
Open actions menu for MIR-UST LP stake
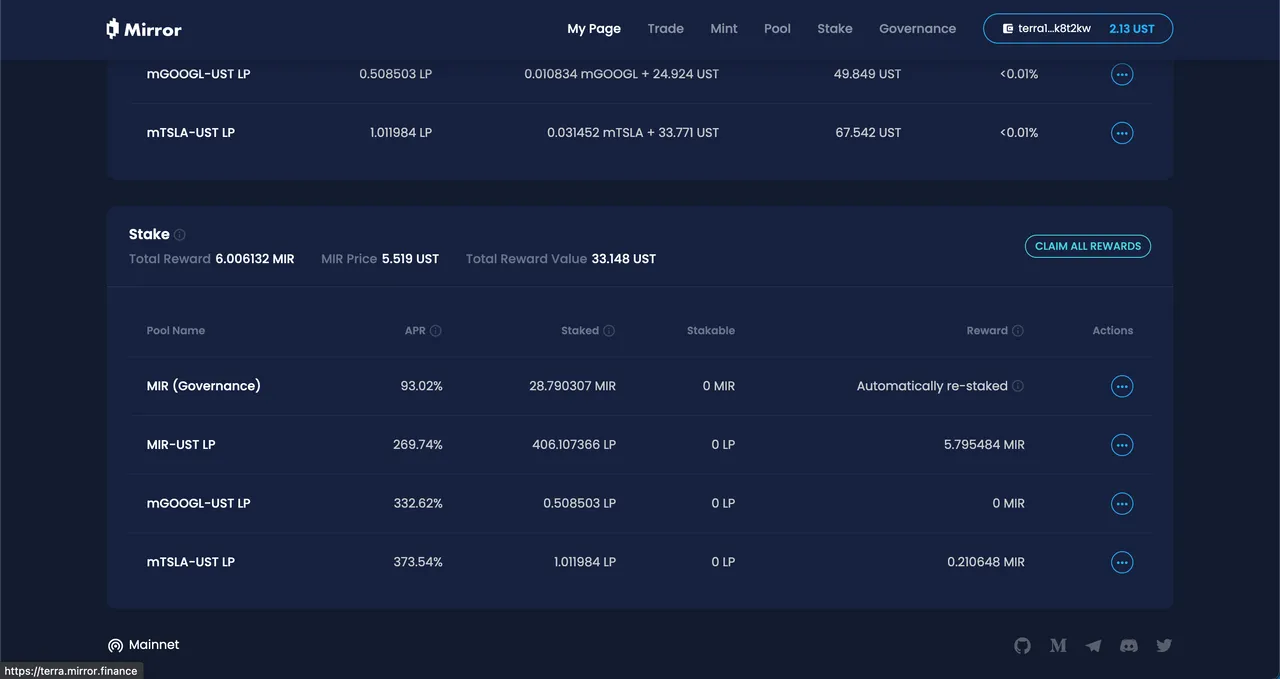(1122, 445)
